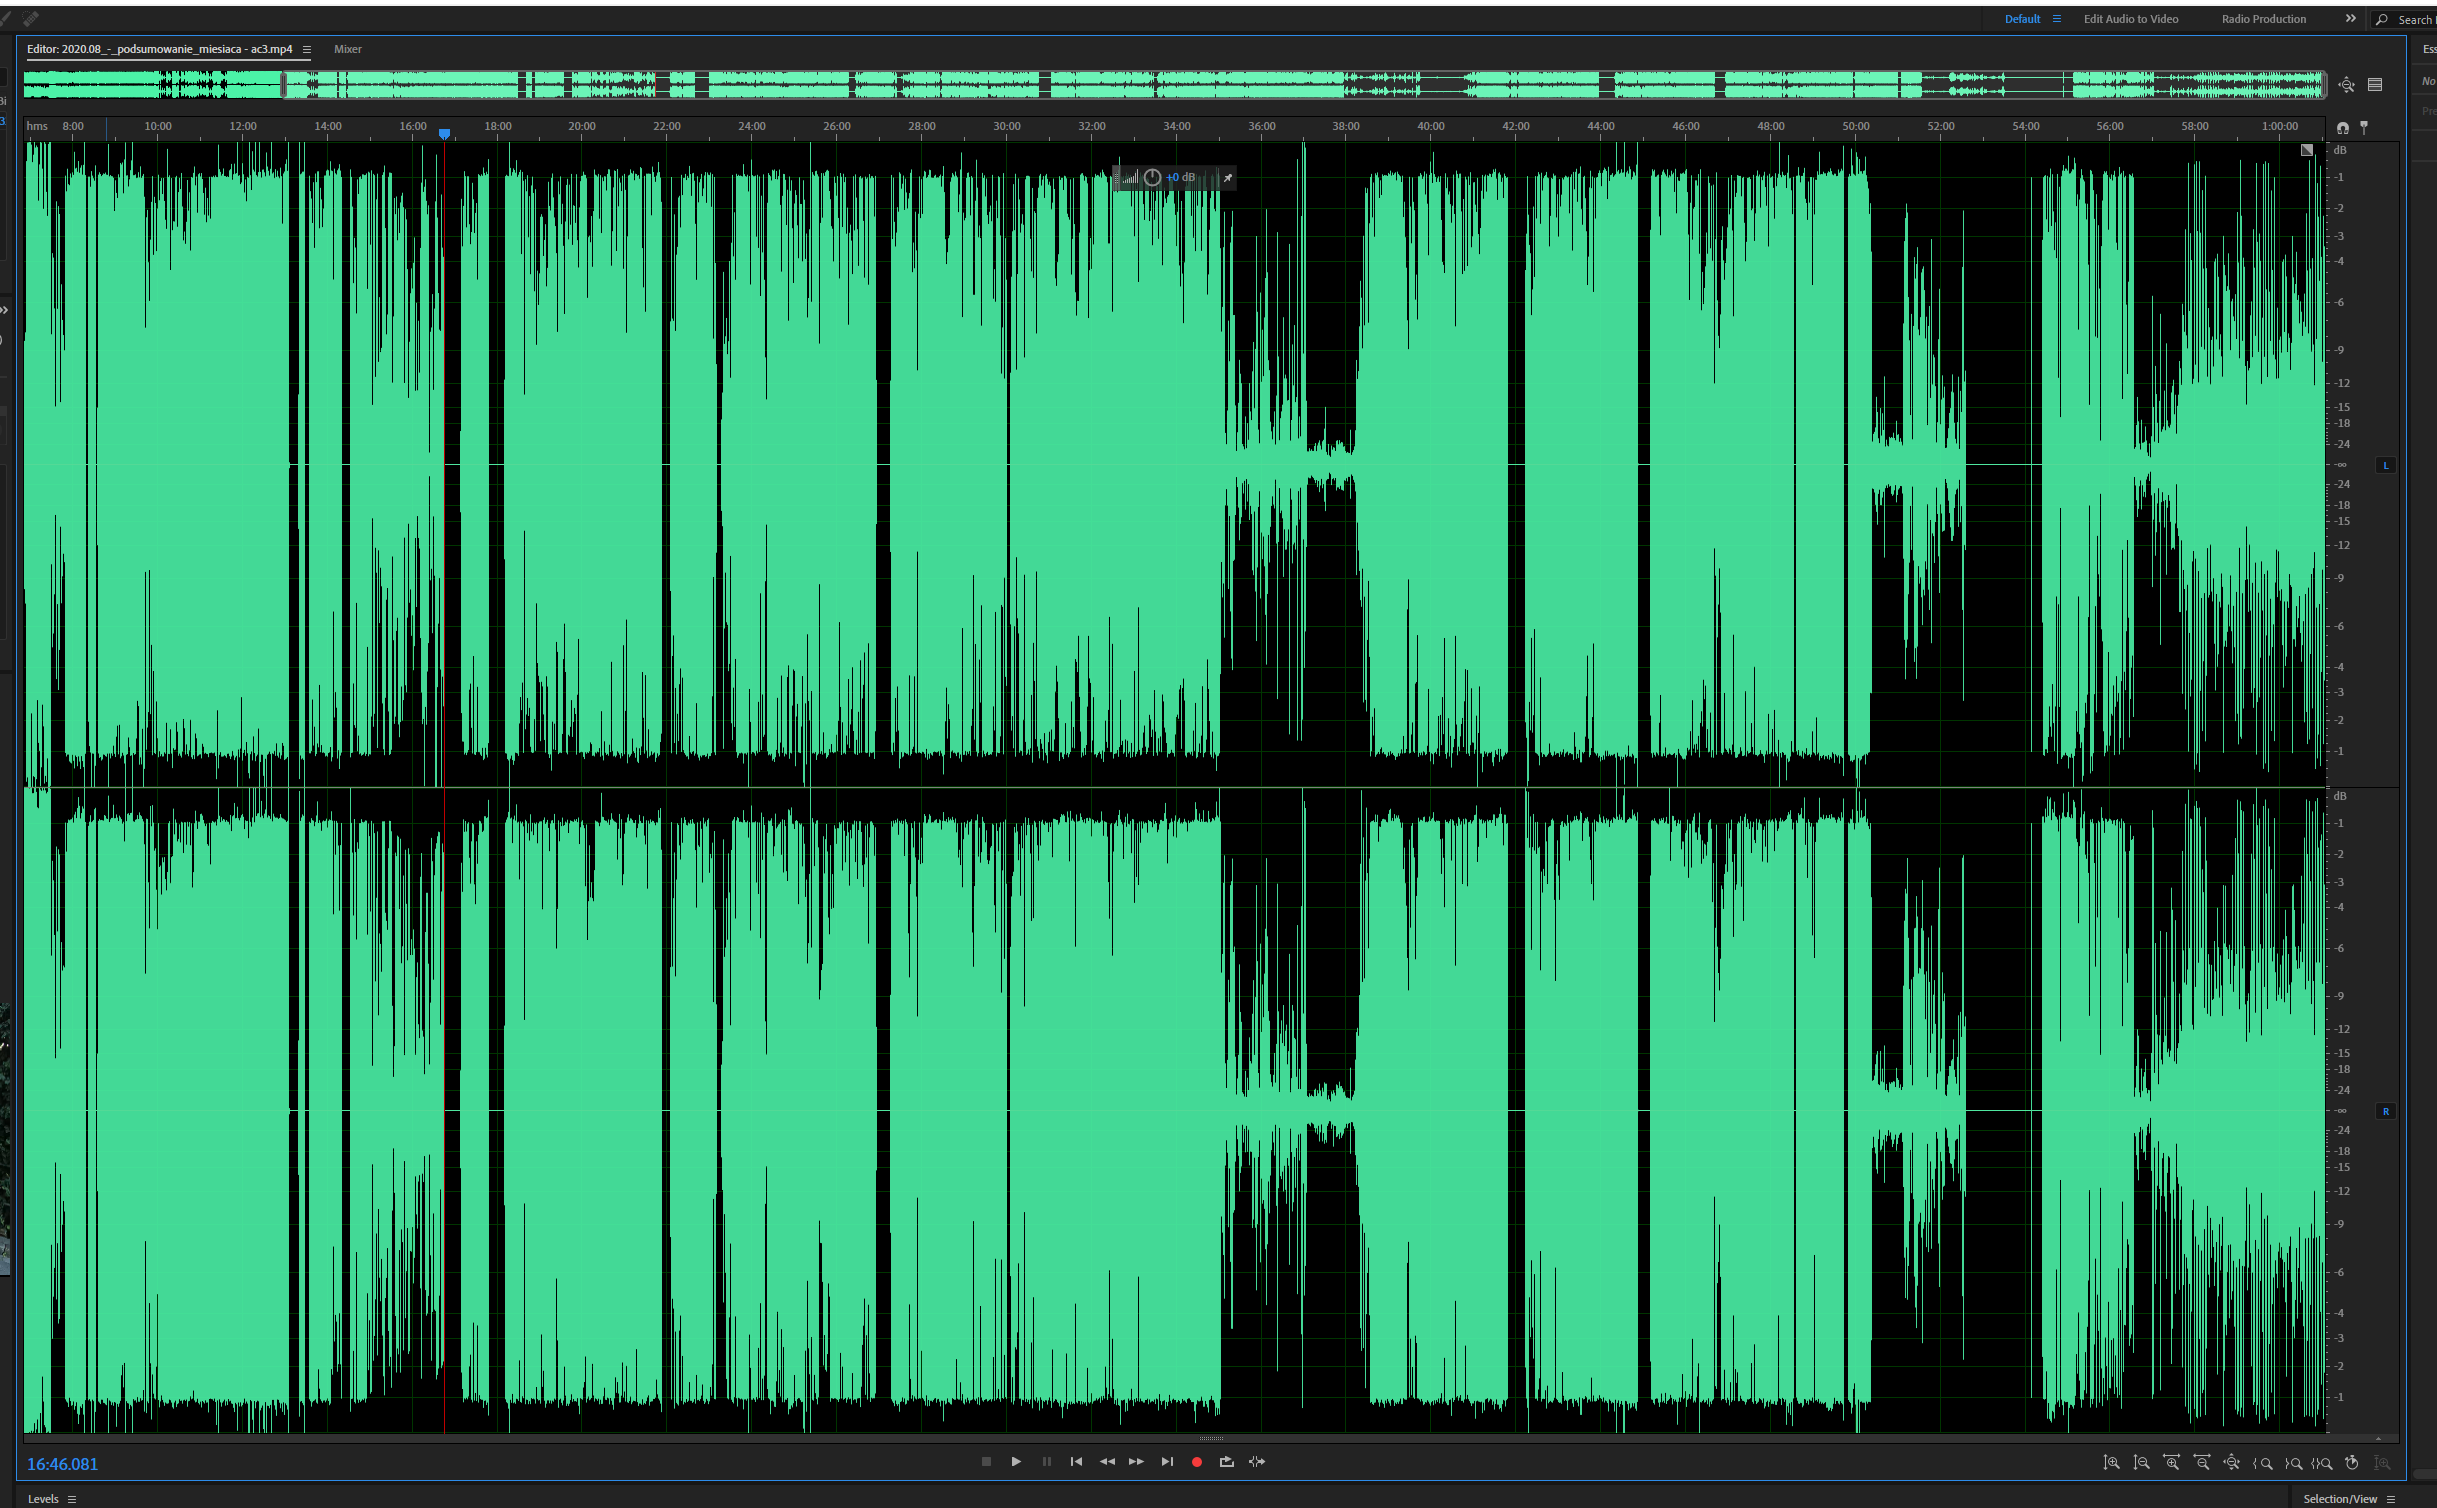Open Default workspace hamburger menu

[x=2057, y=19]
